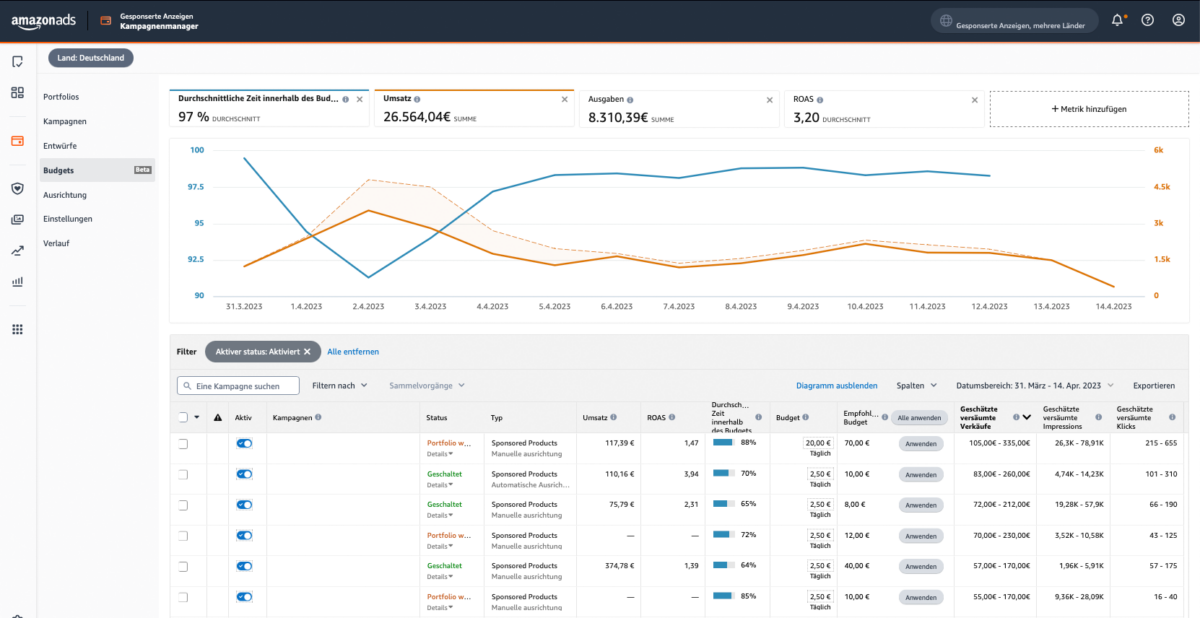Expand Details under status in 117,39 € row
The width and height of the screenshot is (1200, 618).
pos(441,453)
